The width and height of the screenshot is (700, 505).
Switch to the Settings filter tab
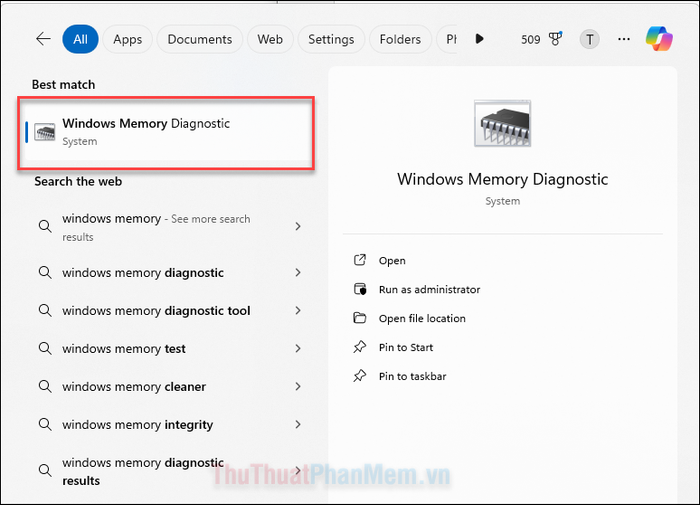(331, 39)
